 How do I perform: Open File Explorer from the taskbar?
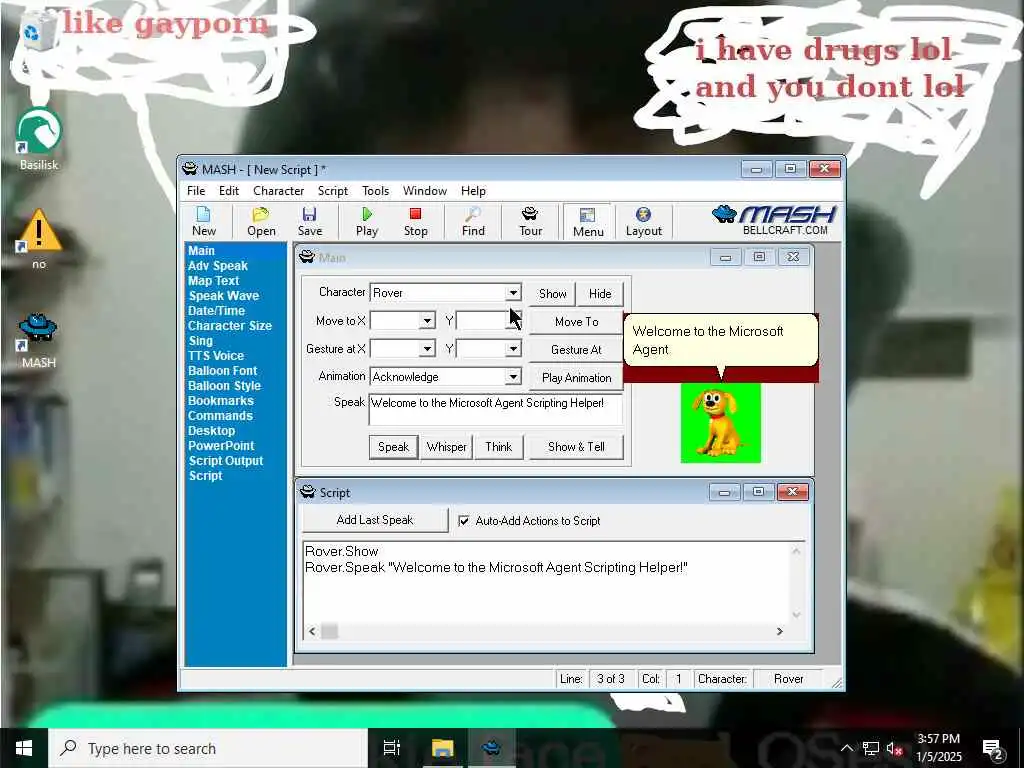click(x=442, y=748)
